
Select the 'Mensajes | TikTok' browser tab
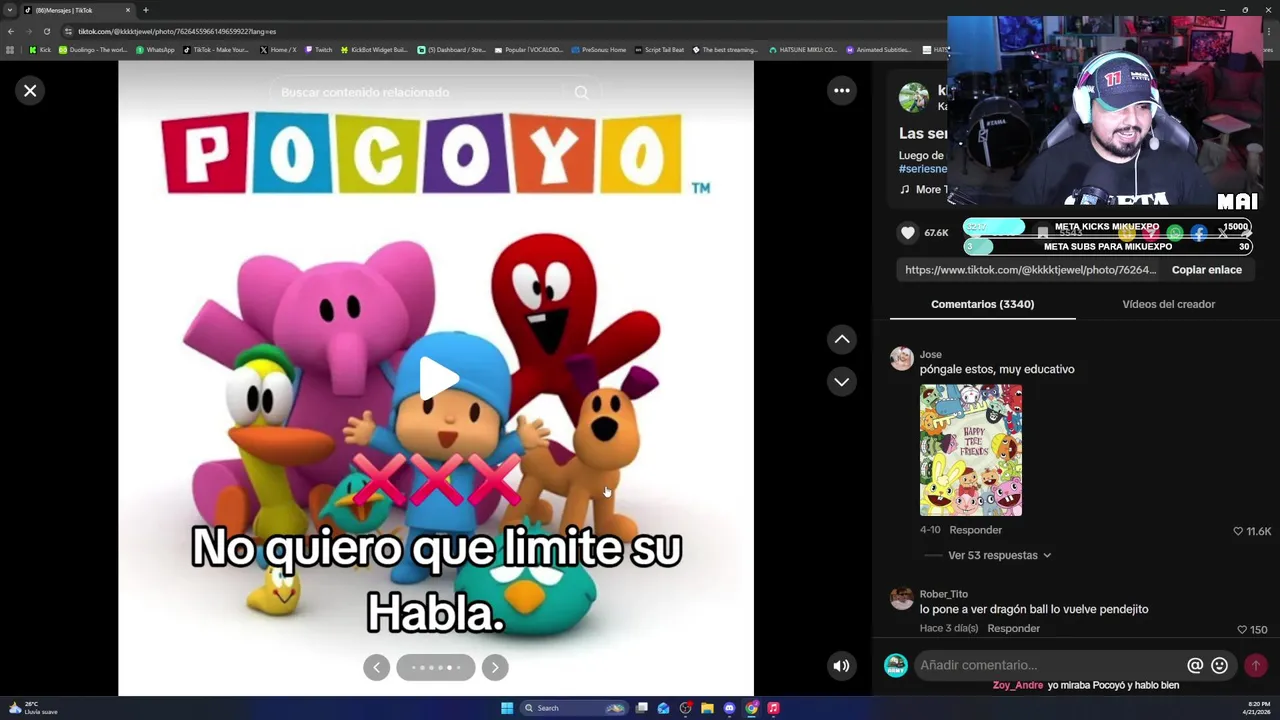(x=78, y=10)
